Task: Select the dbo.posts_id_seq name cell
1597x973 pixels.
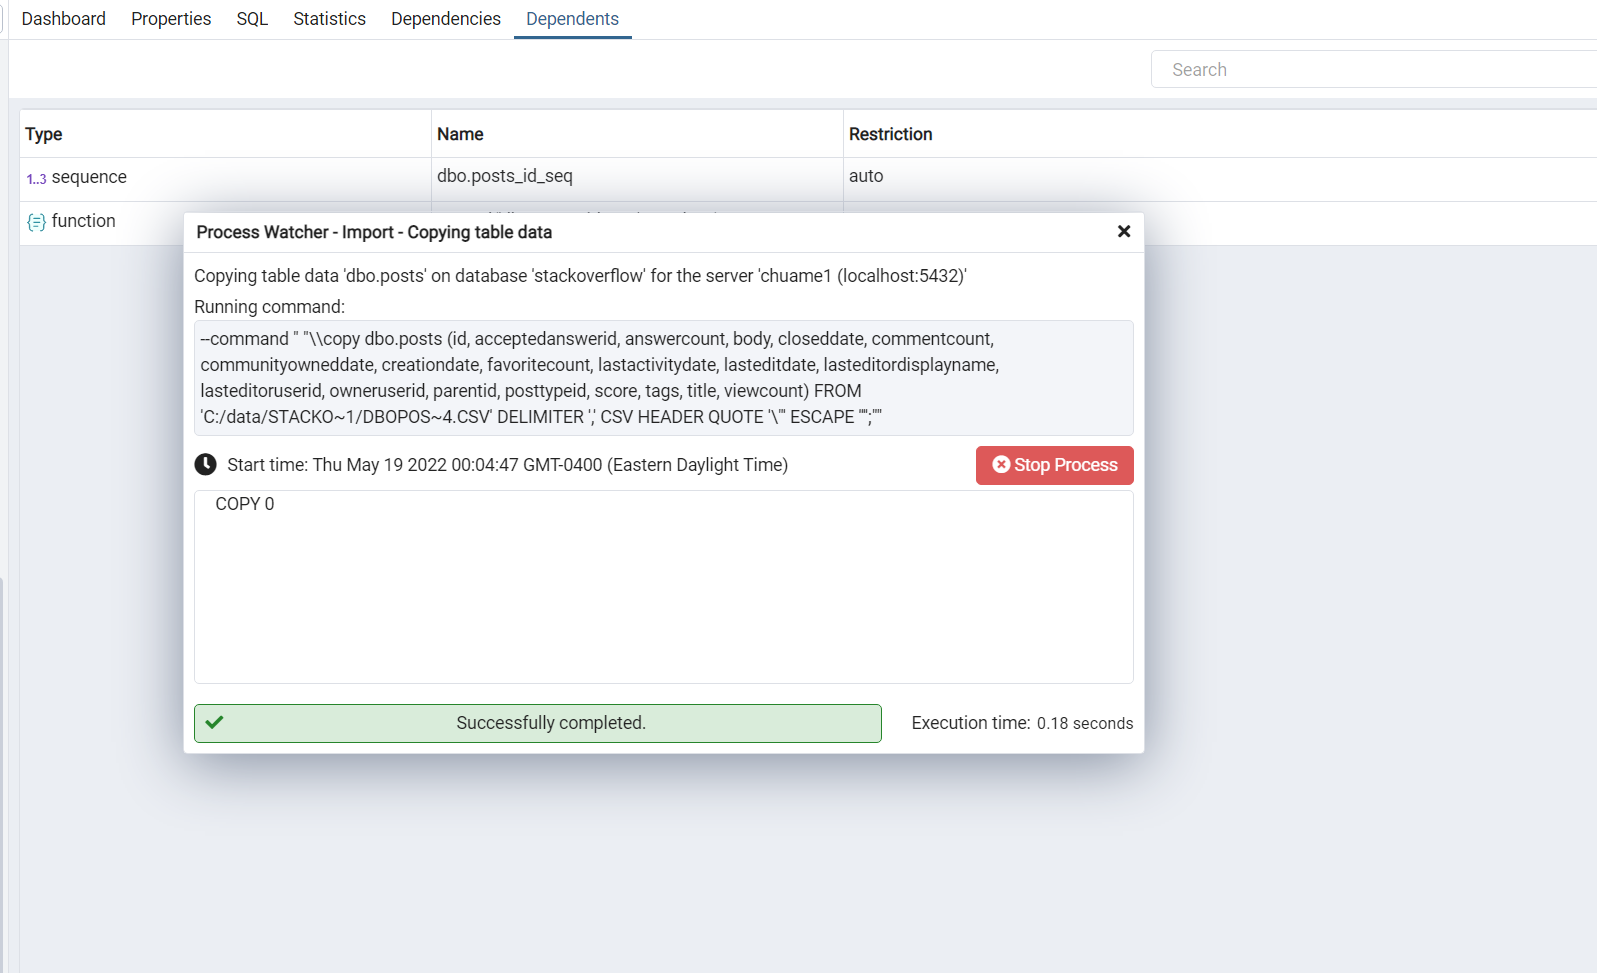Action: point(637,177)
